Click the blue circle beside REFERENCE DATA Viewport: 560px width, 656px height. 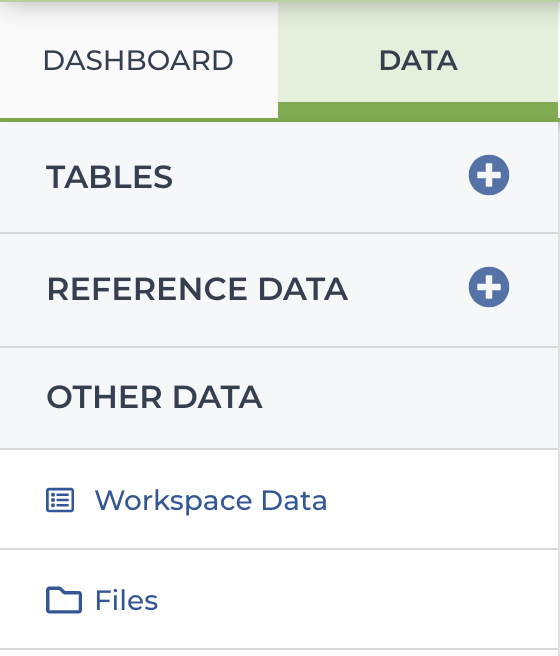[x=488, y=287]
